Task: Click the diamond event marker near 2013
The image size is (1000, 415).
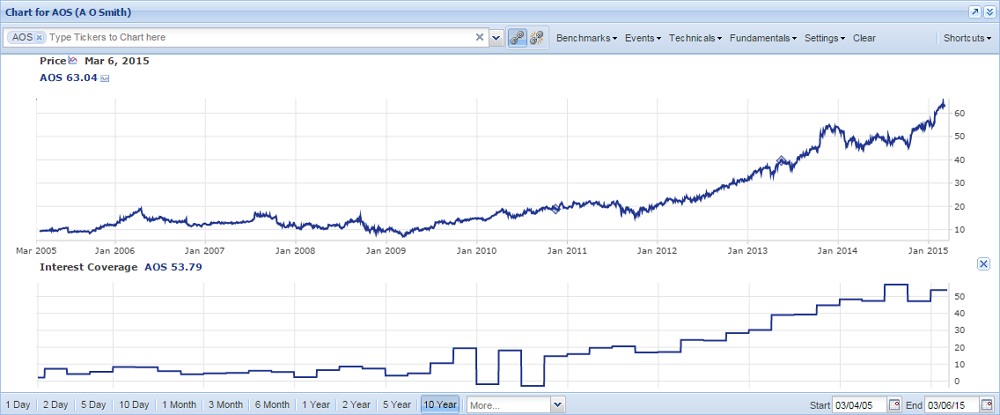Action: [781, 160]
